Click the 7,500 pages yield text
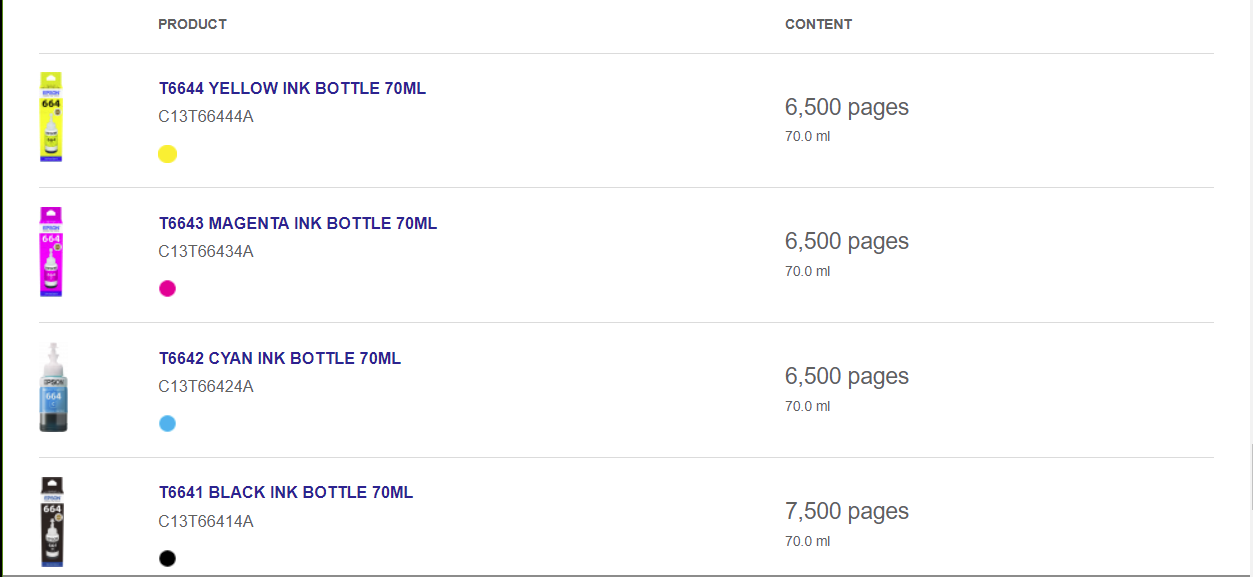 tap(847, 511)
